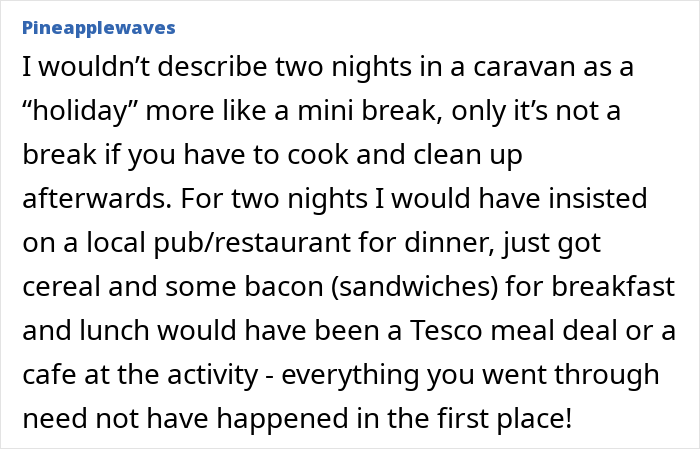
Task: Click the quoted word "holiday"
Action: point(80,112)
